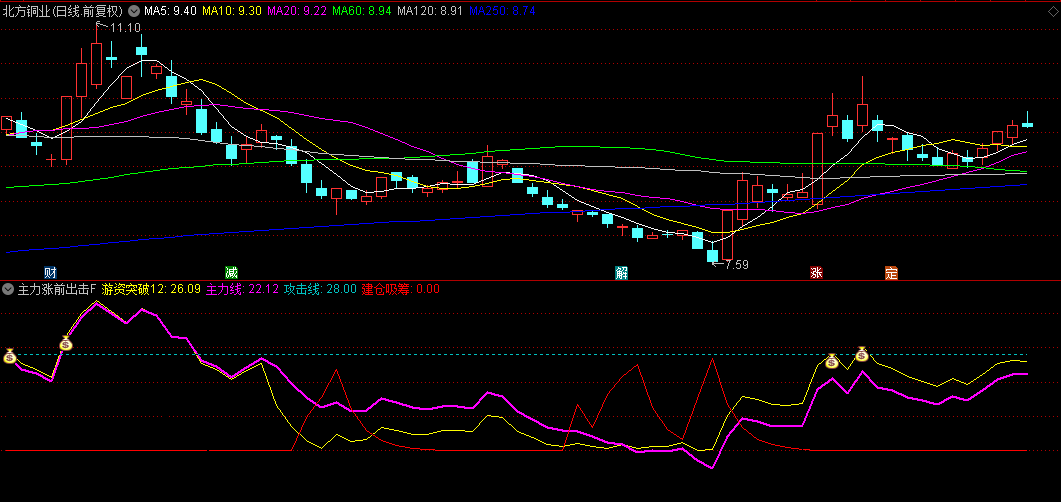Click the red 涨 event marker
This screenshot has height=502, width=1061.
(x=816, y=272)
